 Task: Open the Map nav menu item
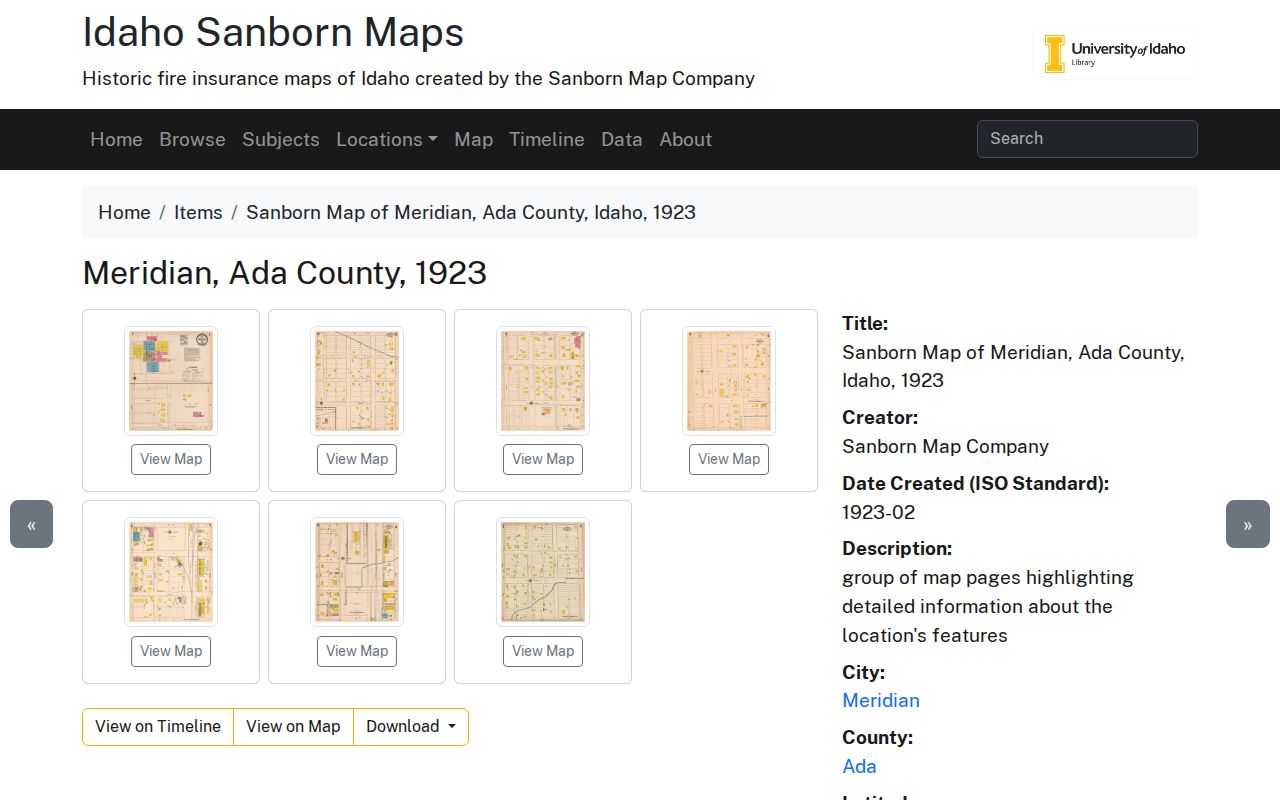(474, 139)
